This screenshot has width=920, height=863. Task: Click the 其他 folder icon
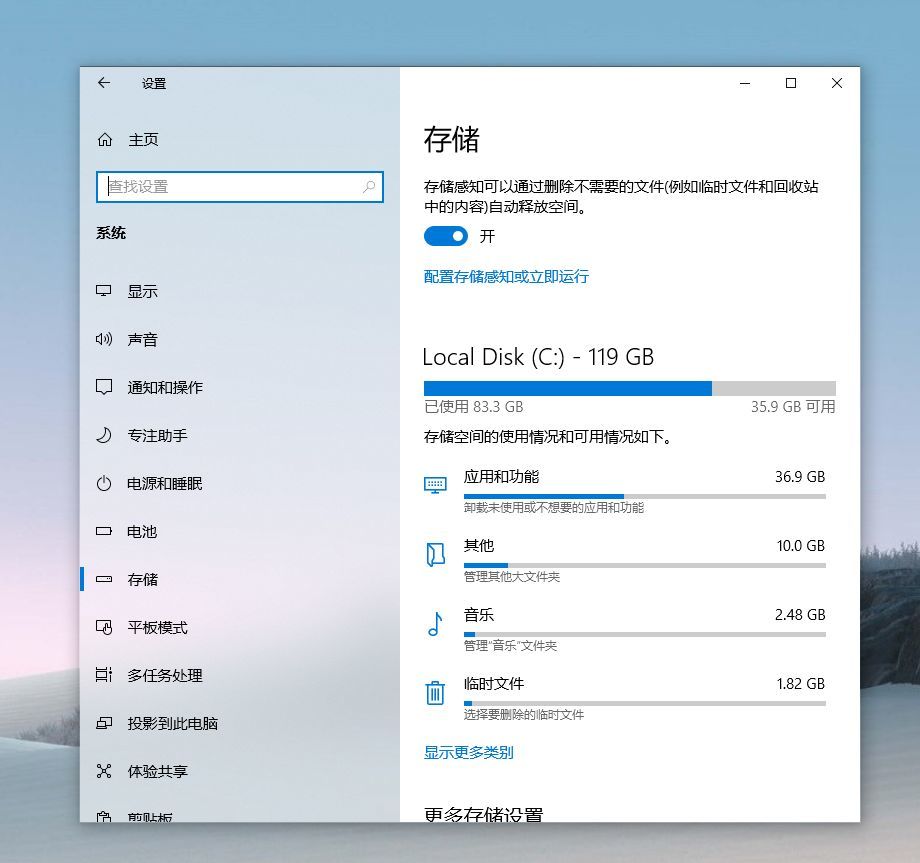[x=435, y=554]
